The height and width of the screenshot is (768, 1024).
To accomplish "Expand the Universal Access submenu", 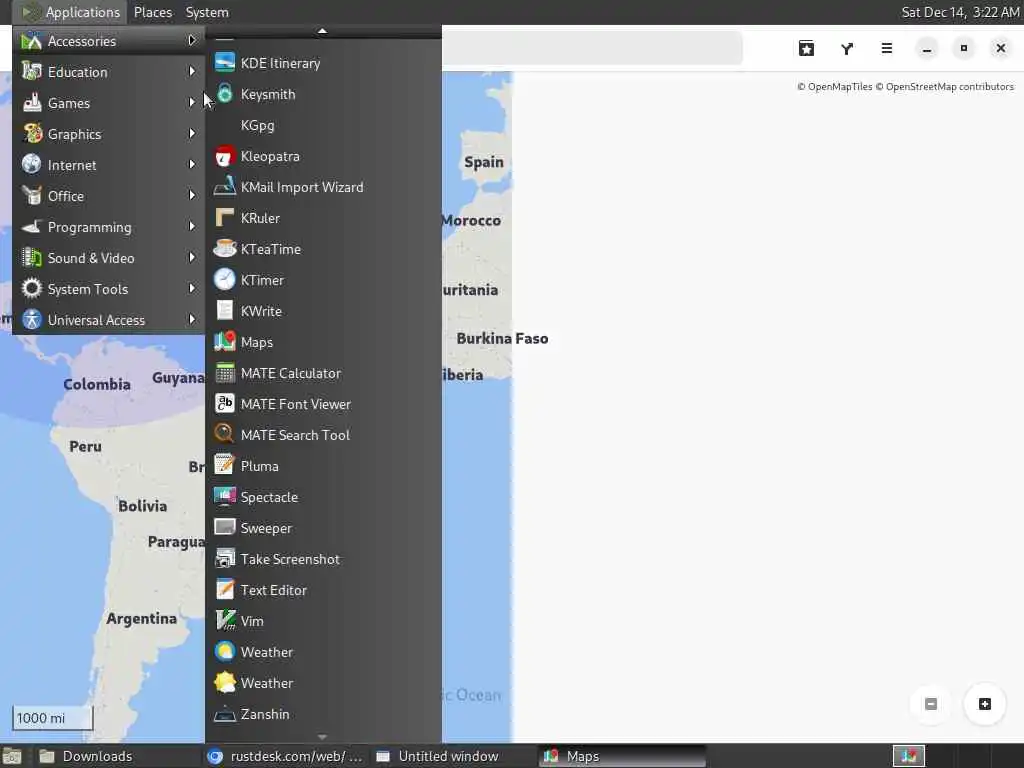I will pyautogui.click(x=108, y=320).
